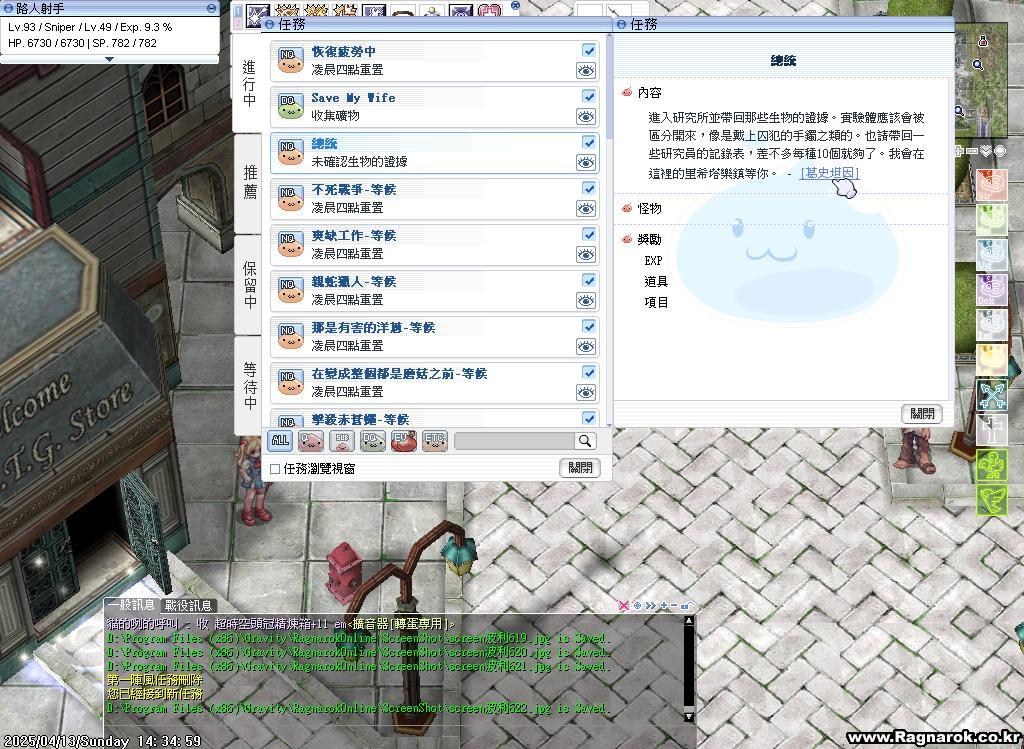Select the 親蛇獵人-等候 quest entry
The height and width of the screenshot is (749, 1024).
coord(434,291)
